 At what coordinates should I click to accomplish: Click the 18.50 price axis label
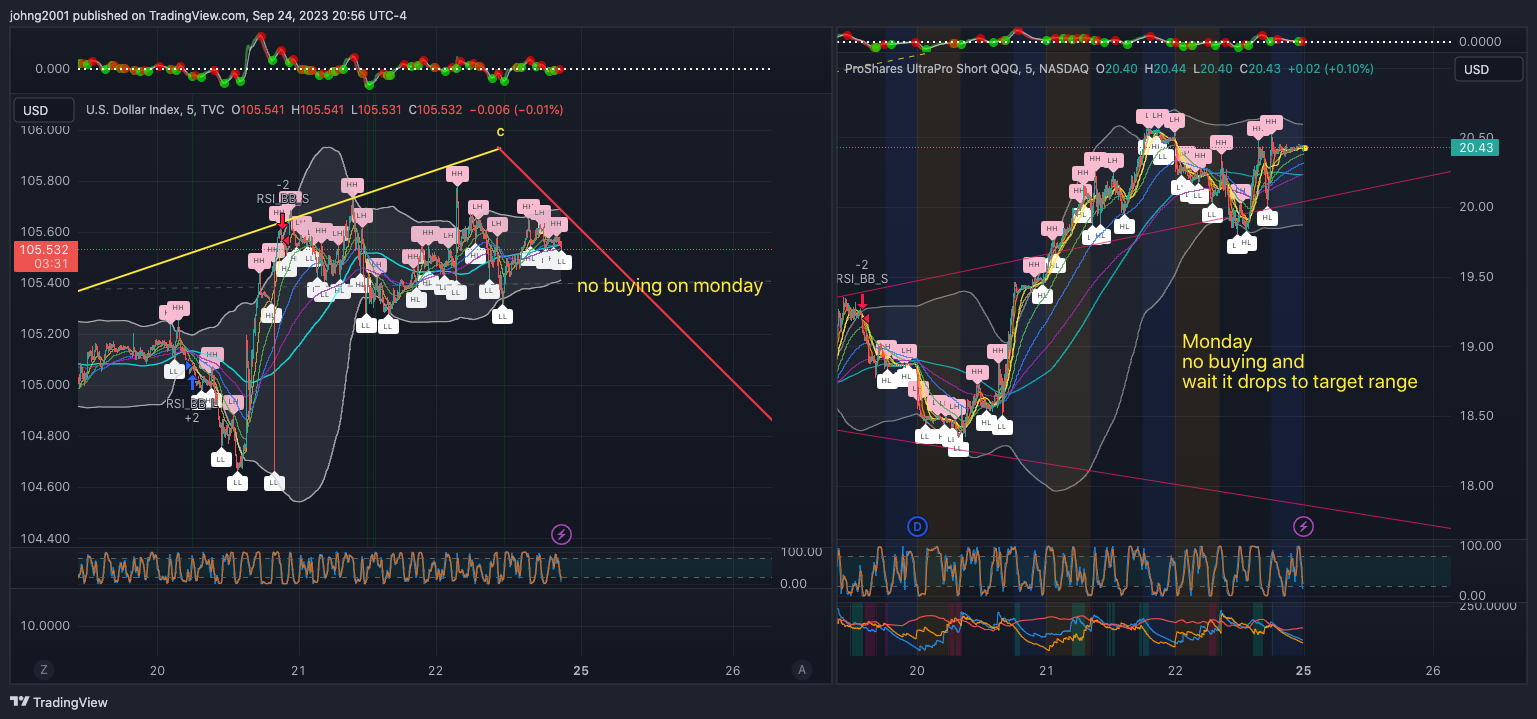pos(1477,415)
